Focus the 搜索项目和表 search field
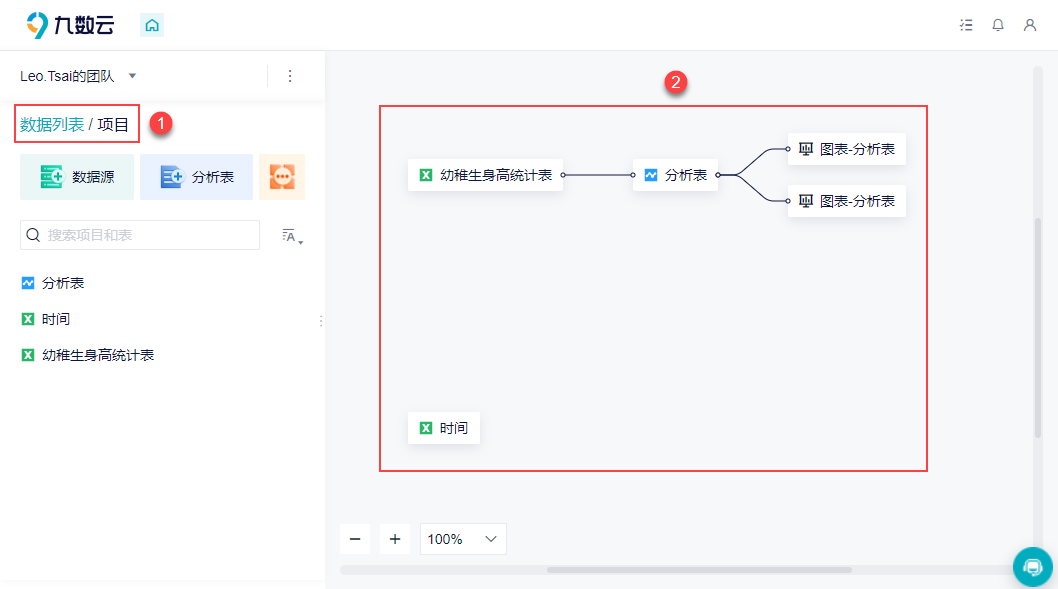The height and width of the screenshot is (589, 1058). pyautogui.click(x=140, y=235)
